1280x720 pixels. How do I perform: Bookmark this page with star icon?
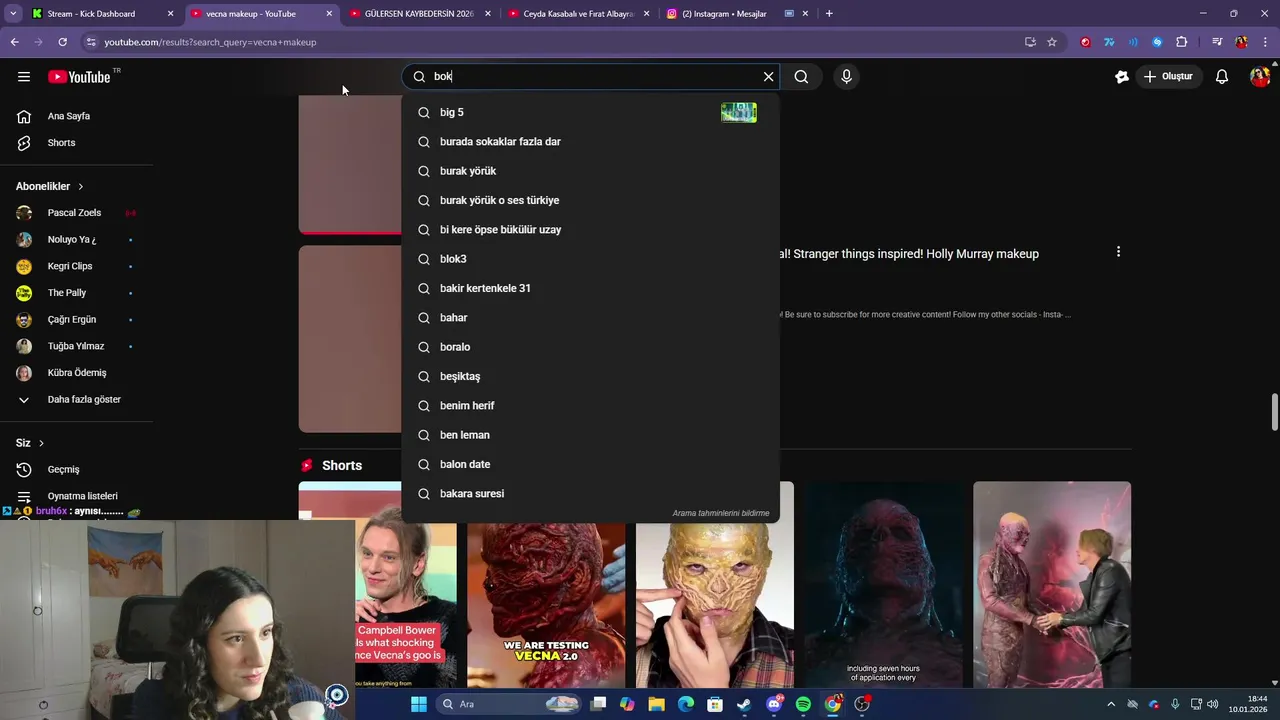(1052, 42)
